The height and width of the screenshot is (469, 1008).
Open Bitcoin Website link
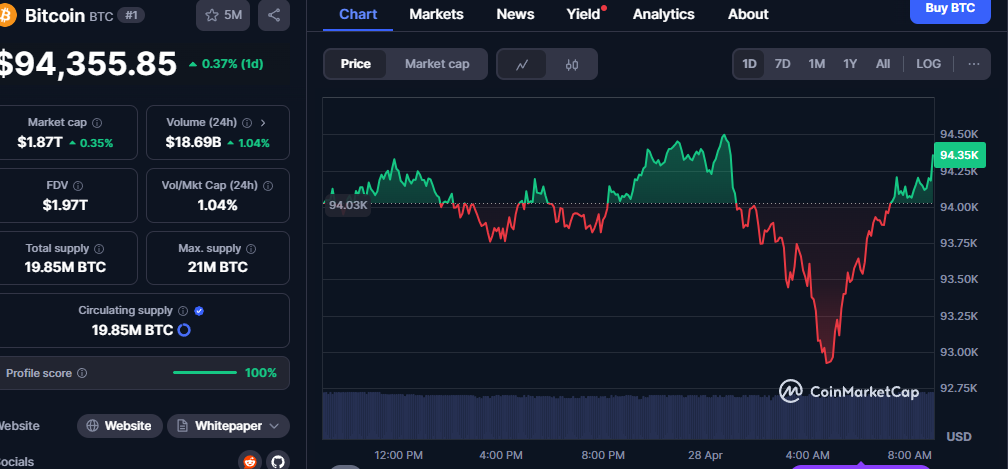(120, 426)
